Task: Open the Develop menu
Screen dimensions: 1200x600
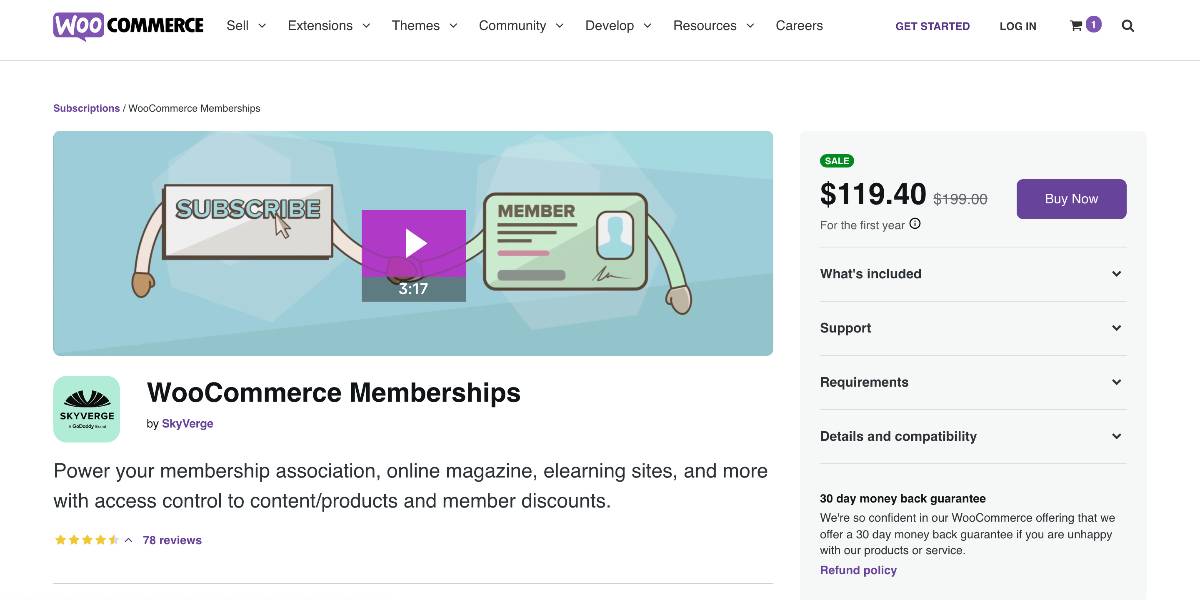Action: coord(619,26)
